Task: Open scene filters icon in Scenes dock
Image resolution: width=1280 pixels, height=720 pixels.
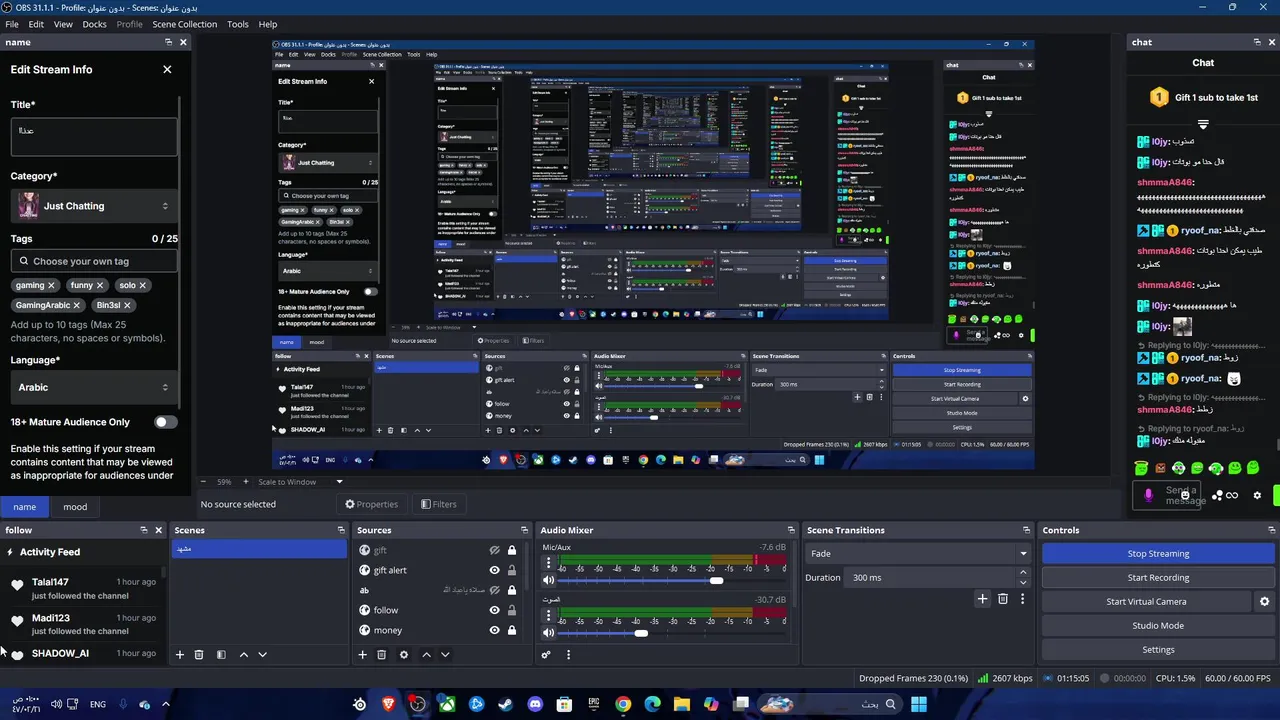Action: [x=221, y=655]
